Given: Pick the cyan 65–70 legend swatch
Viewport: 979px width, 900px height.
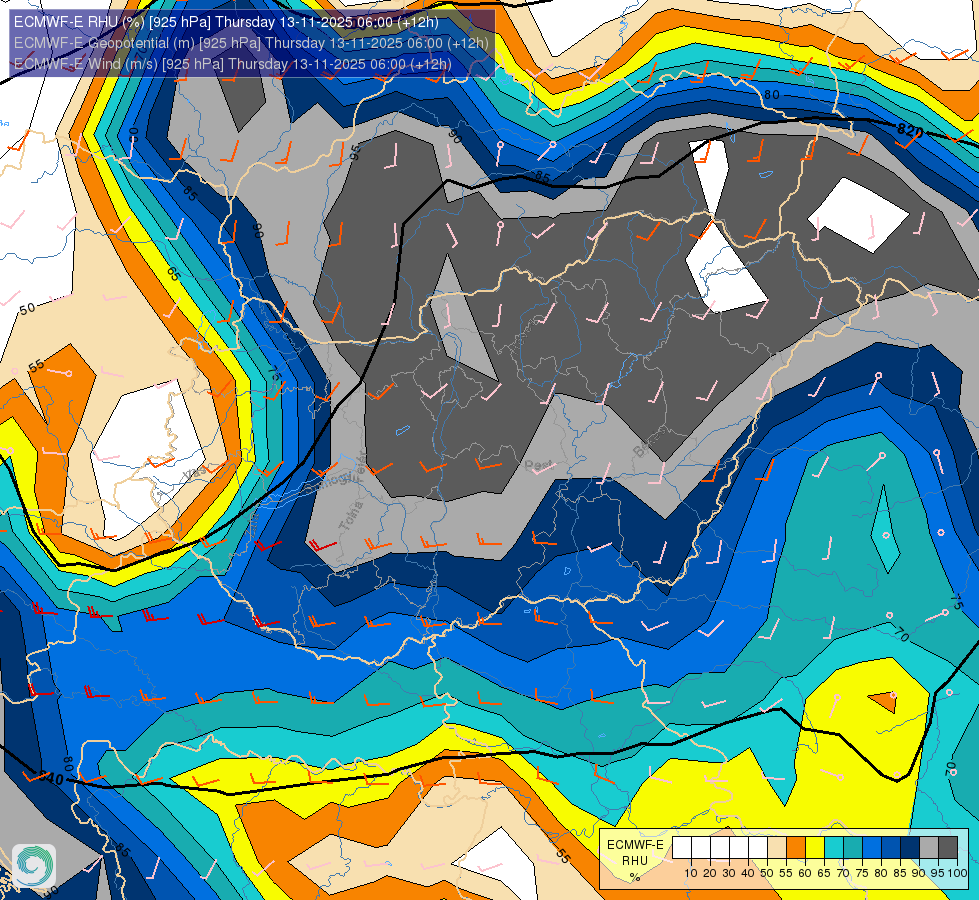Looking at the screenshot, I should pos(834,848).
